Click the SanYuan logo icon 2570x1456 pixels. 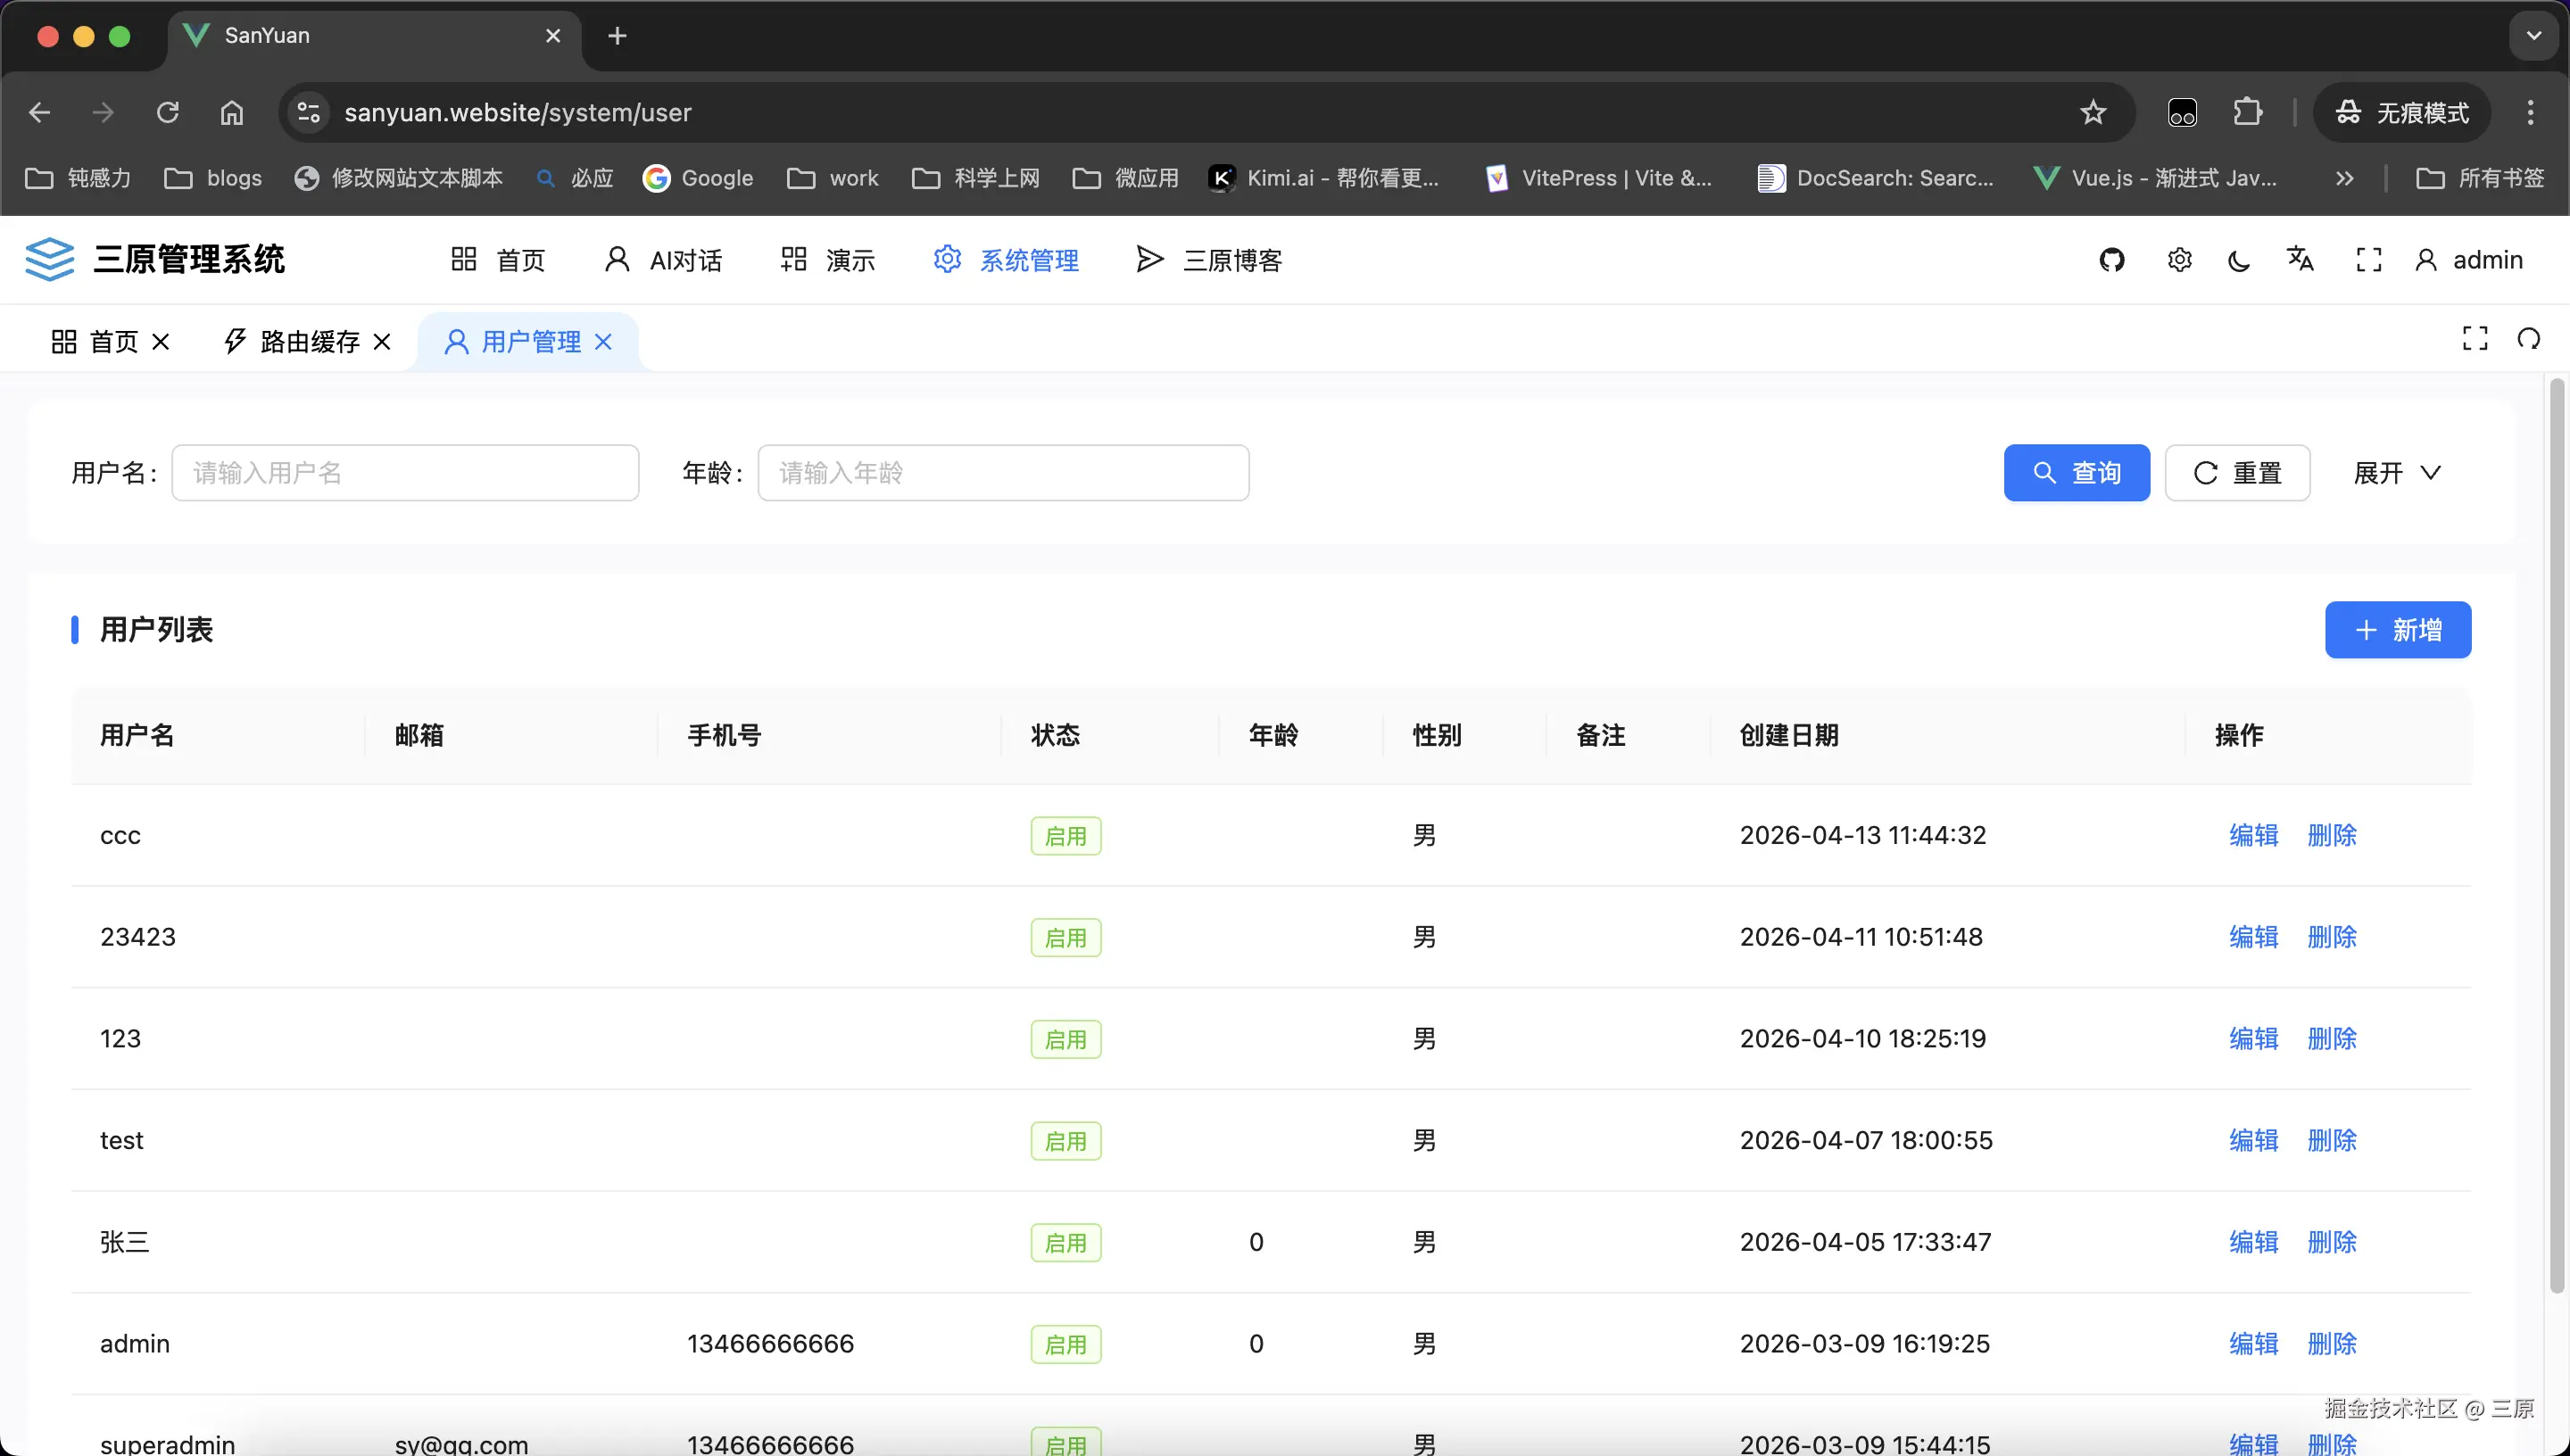[49, 259]
